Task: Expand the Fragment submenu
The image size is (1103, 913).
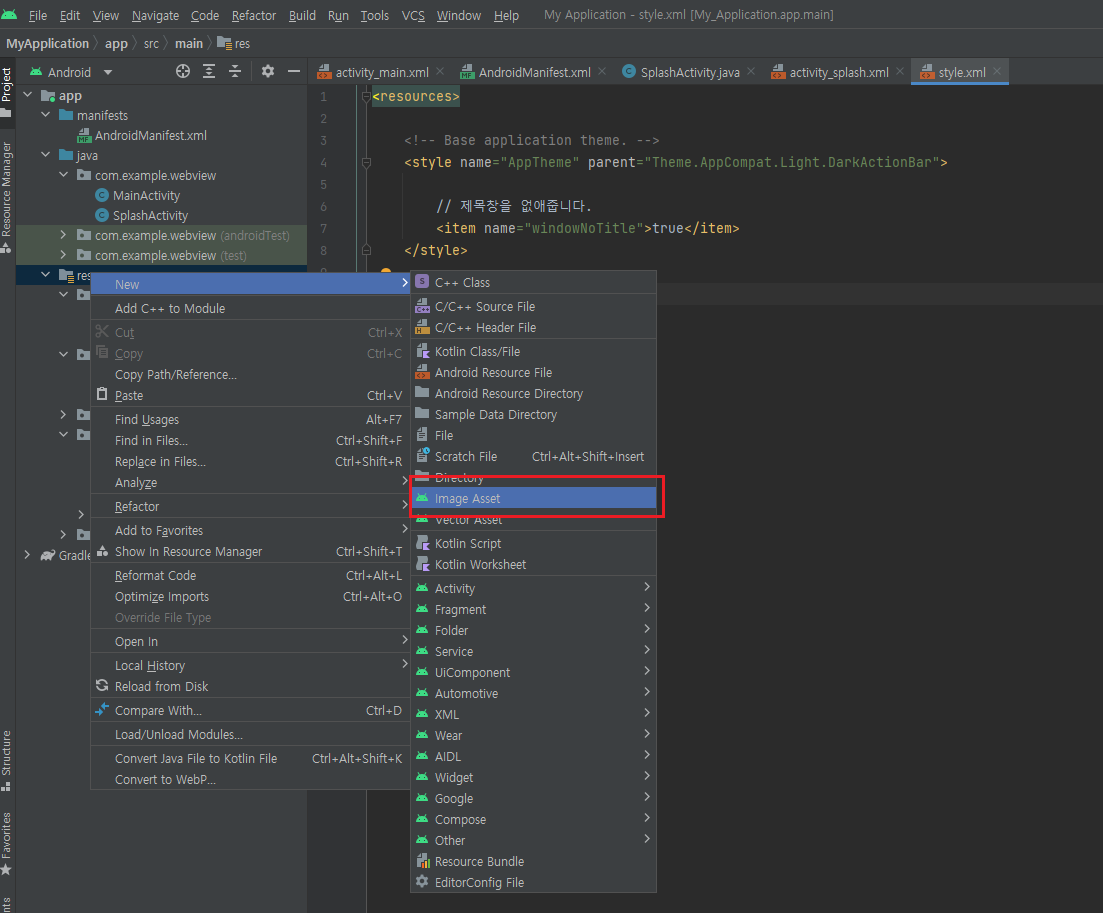Action: tap(533, 610)
